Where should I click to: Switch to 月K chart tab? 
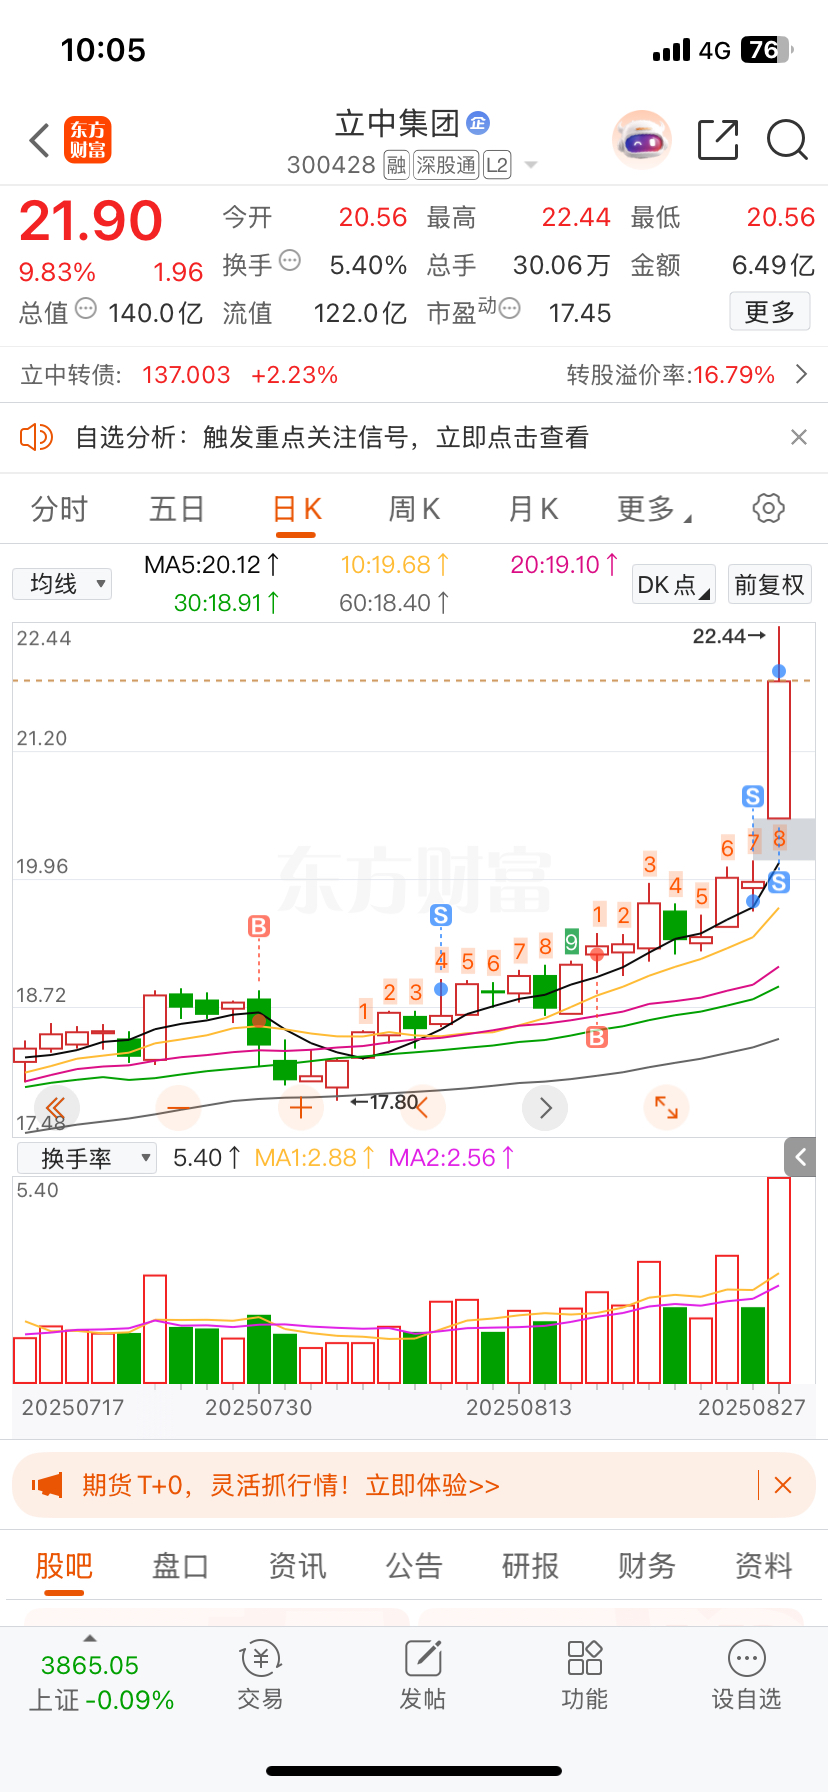(533, 509)
